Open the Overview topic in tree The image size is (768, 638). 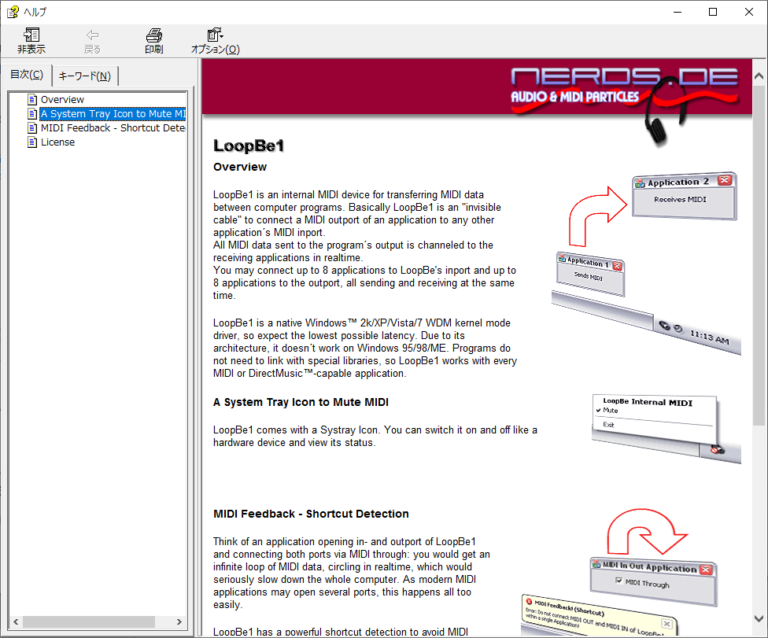[62, 100]
